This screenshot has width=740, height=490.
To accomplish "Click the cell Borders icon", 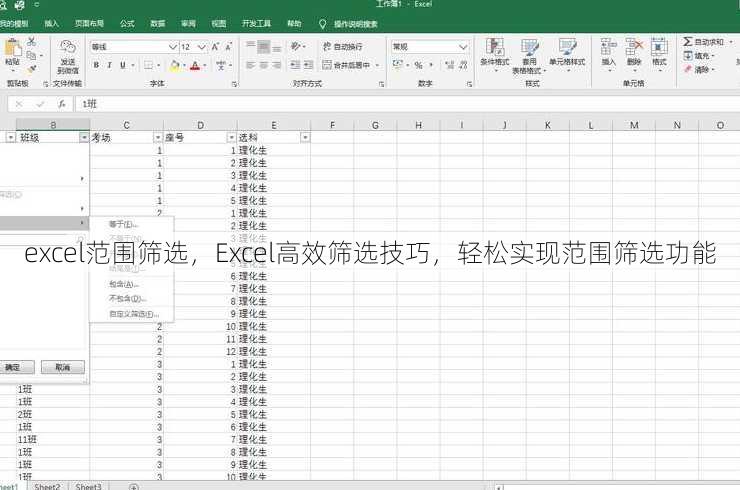I will (x=149, y=65).
